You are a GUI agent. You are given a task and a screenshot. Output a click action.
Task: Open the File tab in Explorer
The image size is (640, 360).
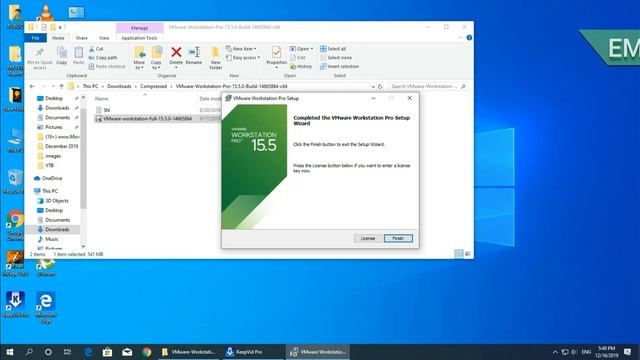[36, 38]
